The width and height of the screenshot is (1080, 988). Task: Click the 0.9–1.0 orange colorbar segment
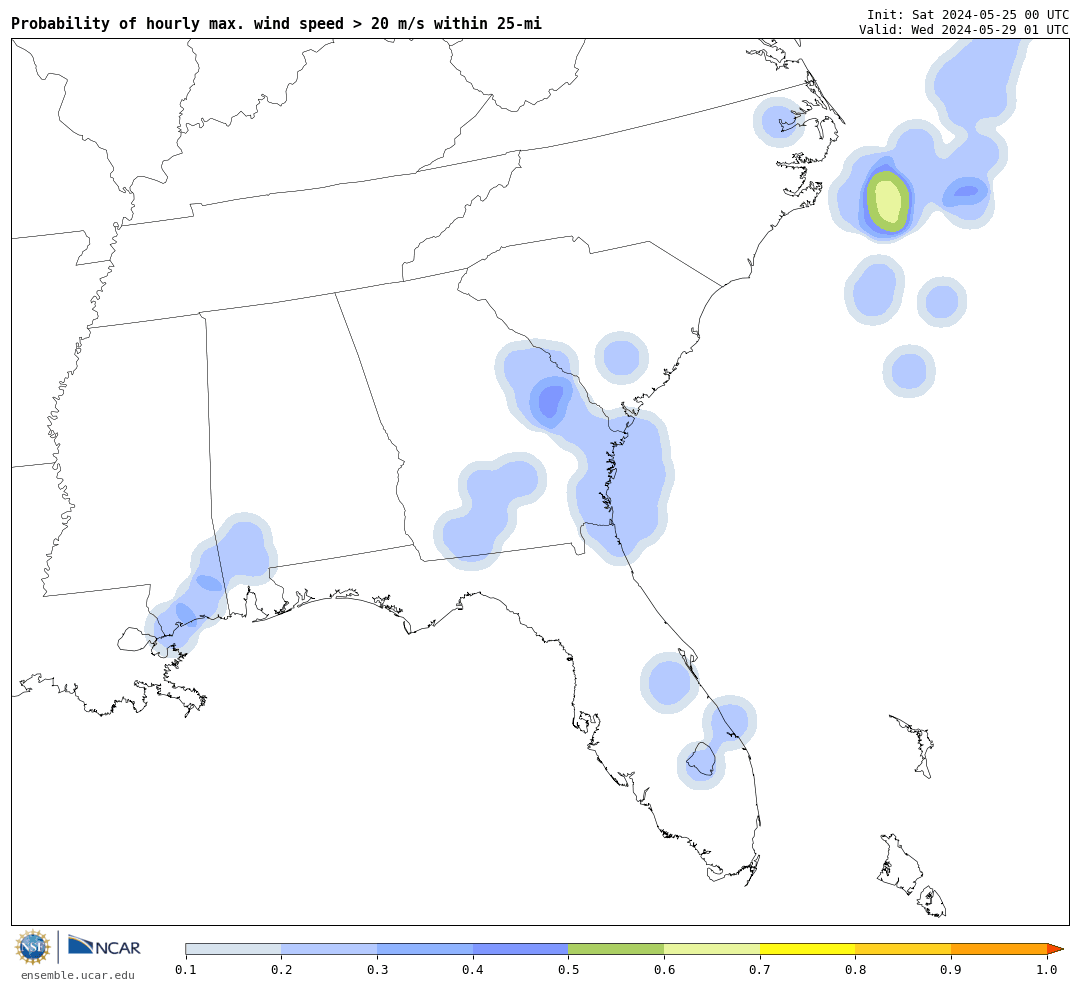[999, 949]
